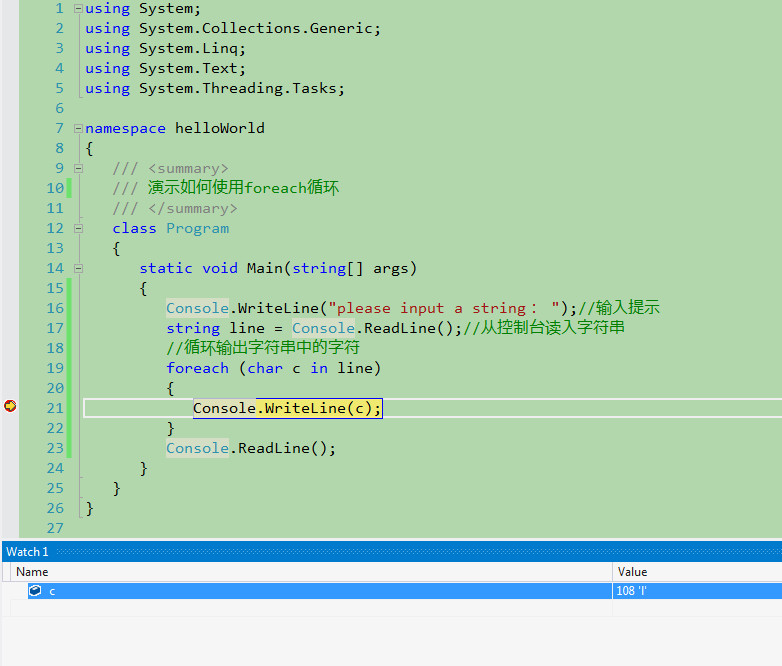Click line number 27 in the gutter
Screen dimensions: 782x666
pos(55,528)
